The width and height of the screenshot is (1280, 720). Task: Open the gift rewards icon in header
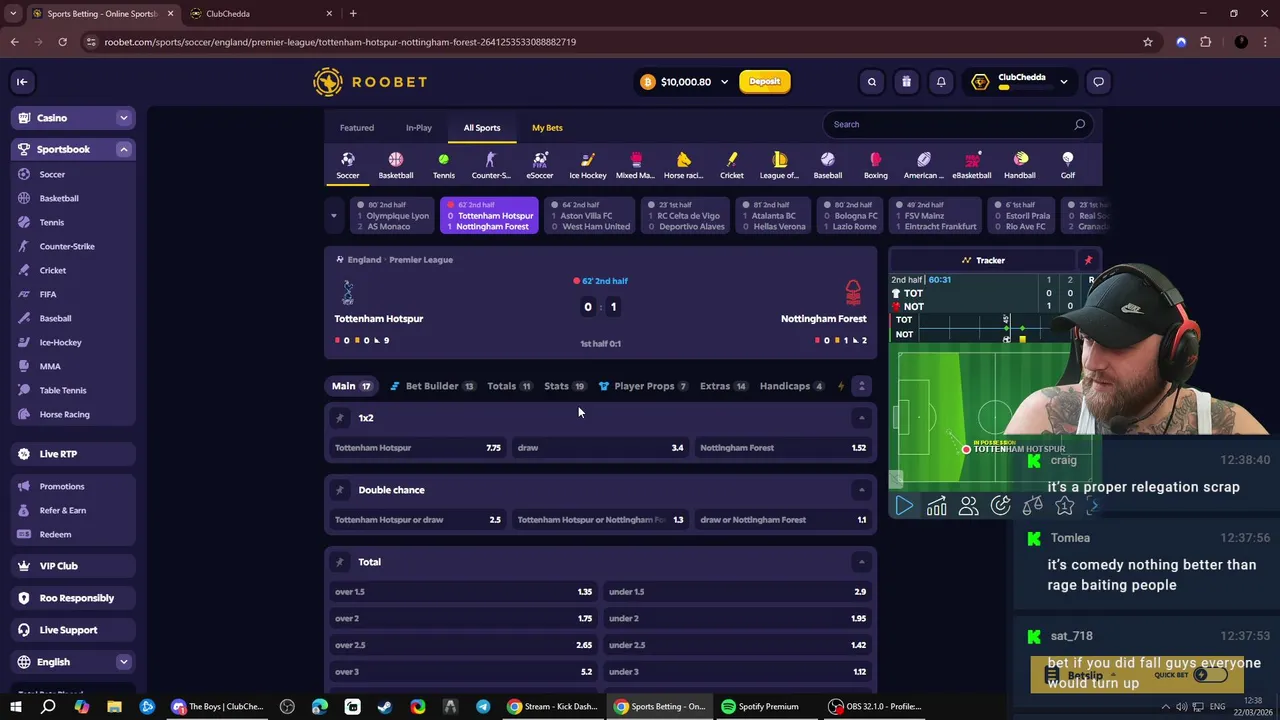(x=906, y=82)
